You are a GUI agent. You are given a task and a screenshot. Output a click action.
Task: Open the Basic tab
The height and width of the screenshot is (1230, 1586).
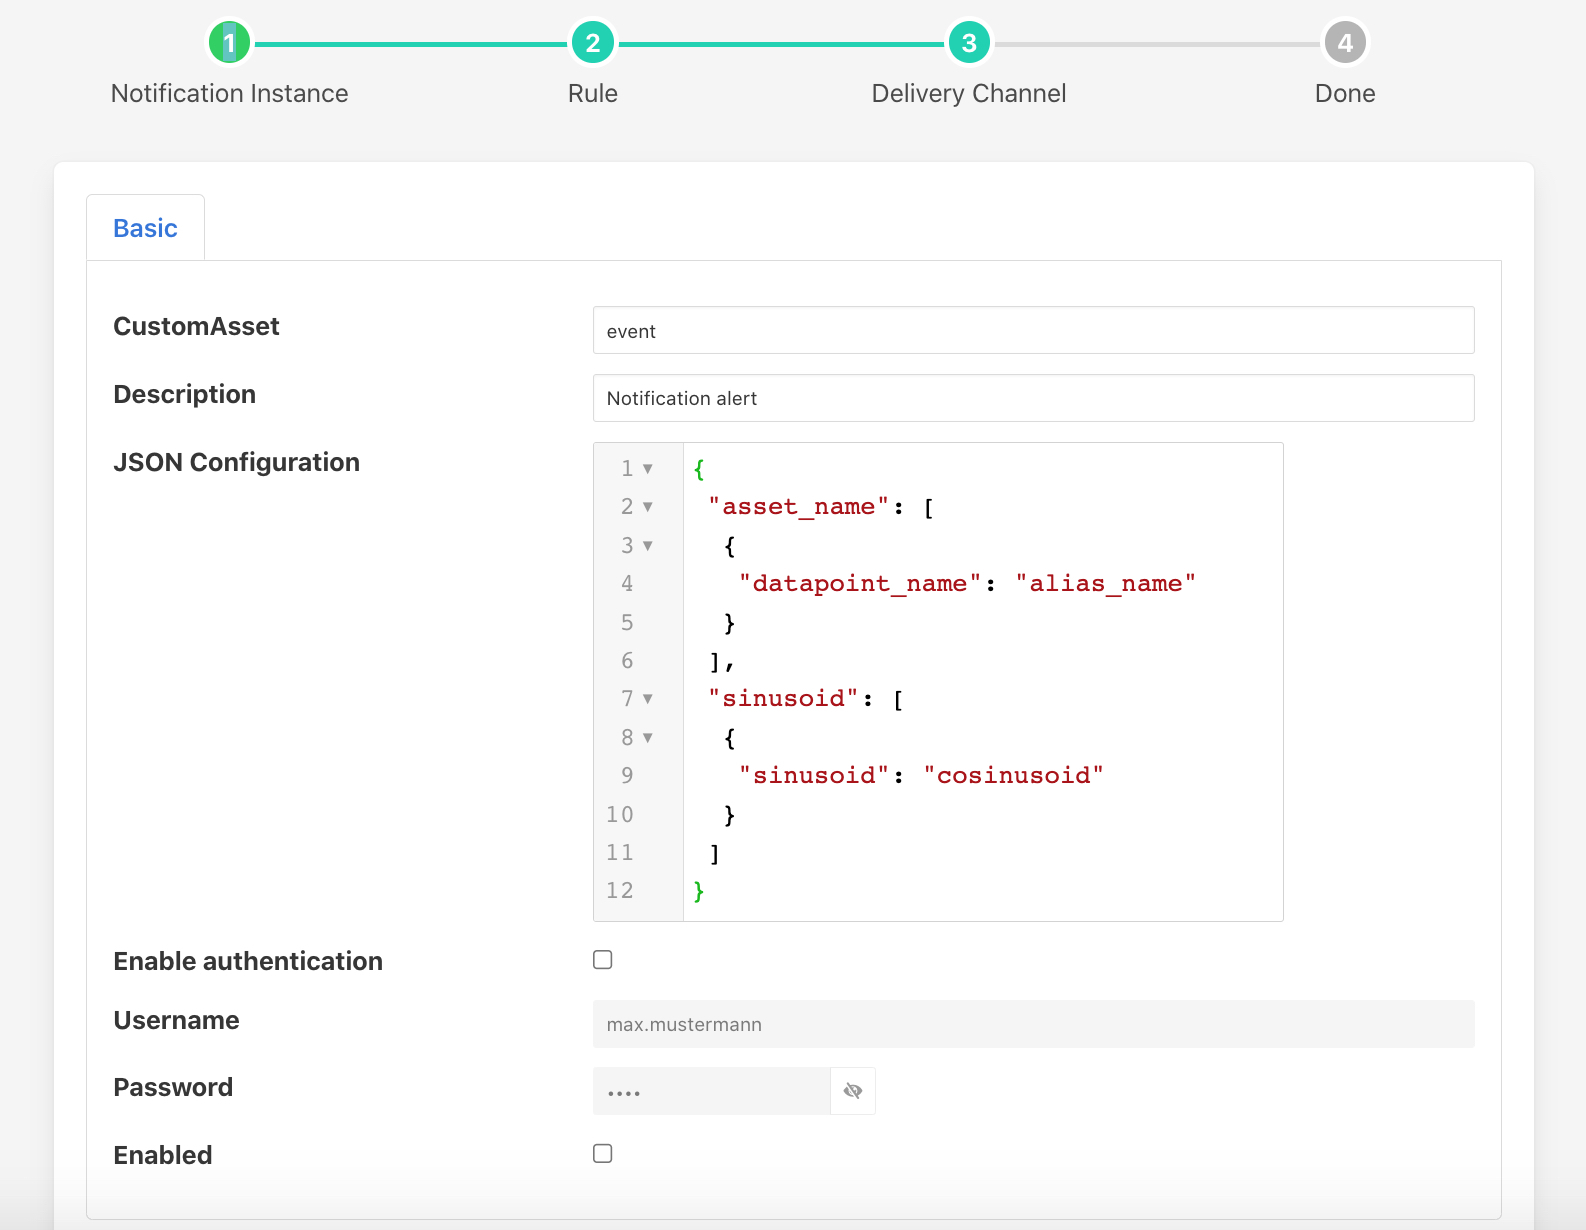[146, 228]
